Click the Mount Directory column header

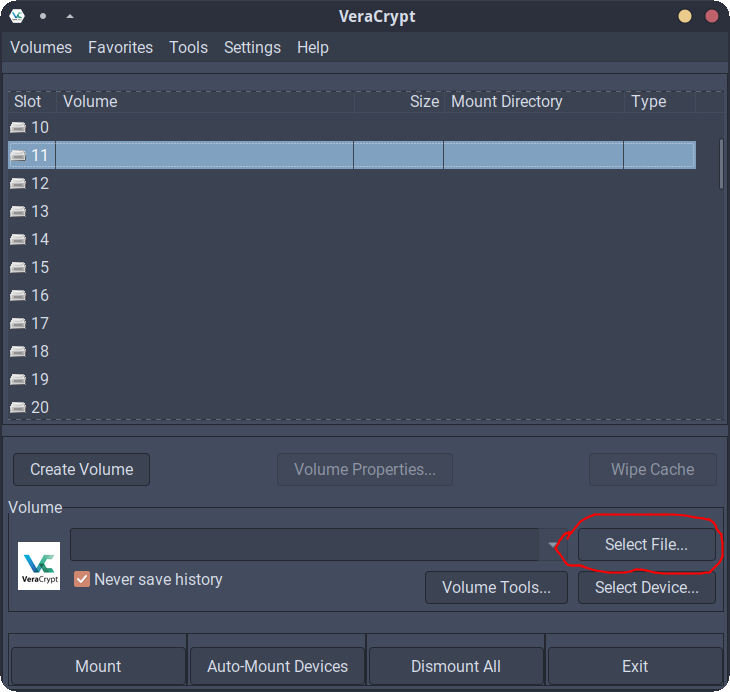click(534, 102)
